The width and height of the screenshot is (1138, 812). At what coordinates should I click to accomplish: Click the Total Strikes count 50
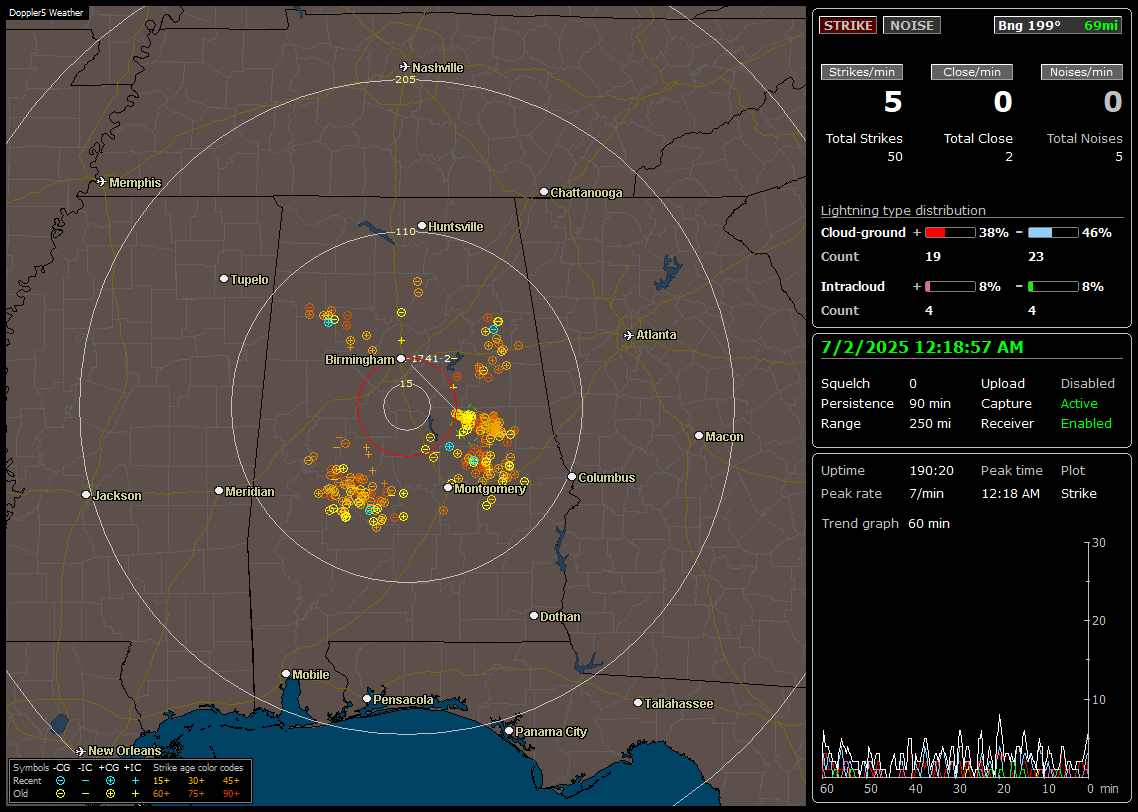point(895,157)
